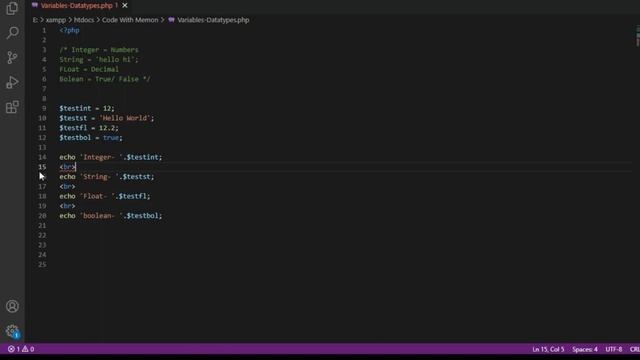Open the Manage settings gear

[12, 331]
